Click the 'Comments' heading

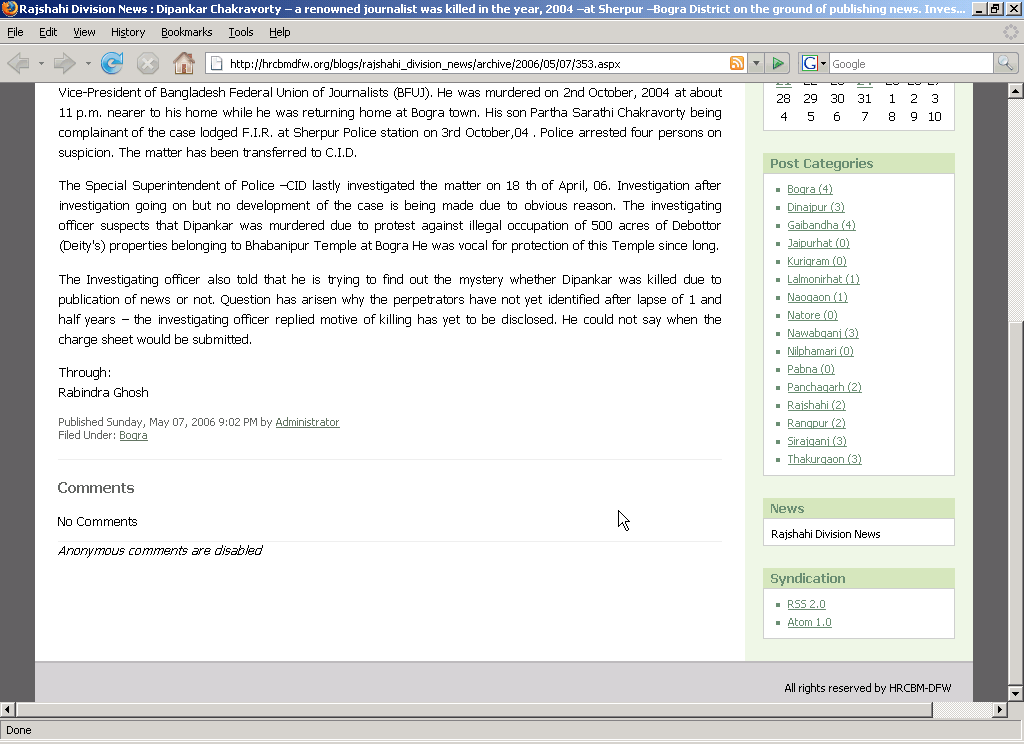click(x=95, y=488)
